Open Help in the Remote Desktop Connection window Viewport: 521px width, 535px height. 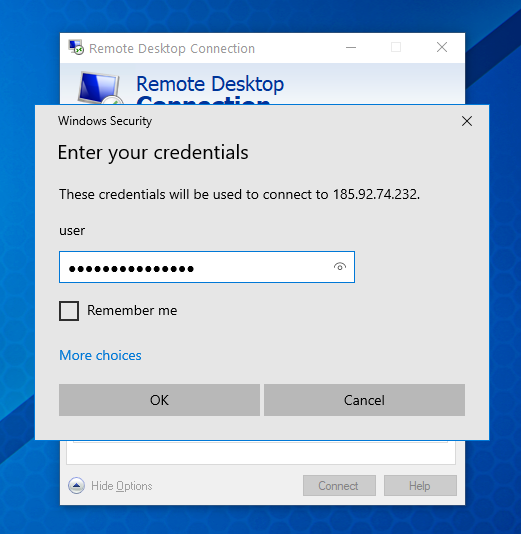pyautogui.click(x=420, y=486)
